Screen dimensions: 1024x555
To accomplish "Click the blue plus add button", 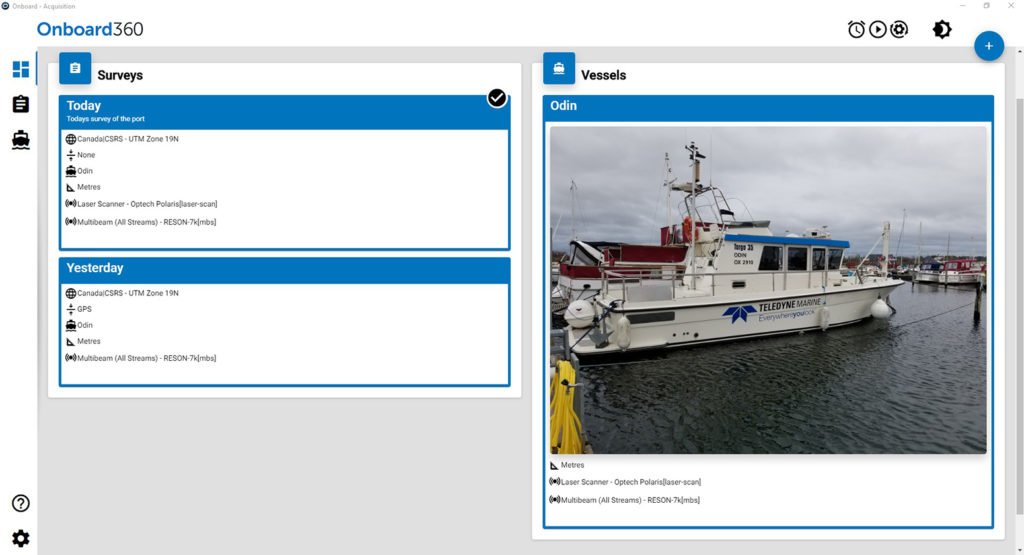I will point(989,46).
